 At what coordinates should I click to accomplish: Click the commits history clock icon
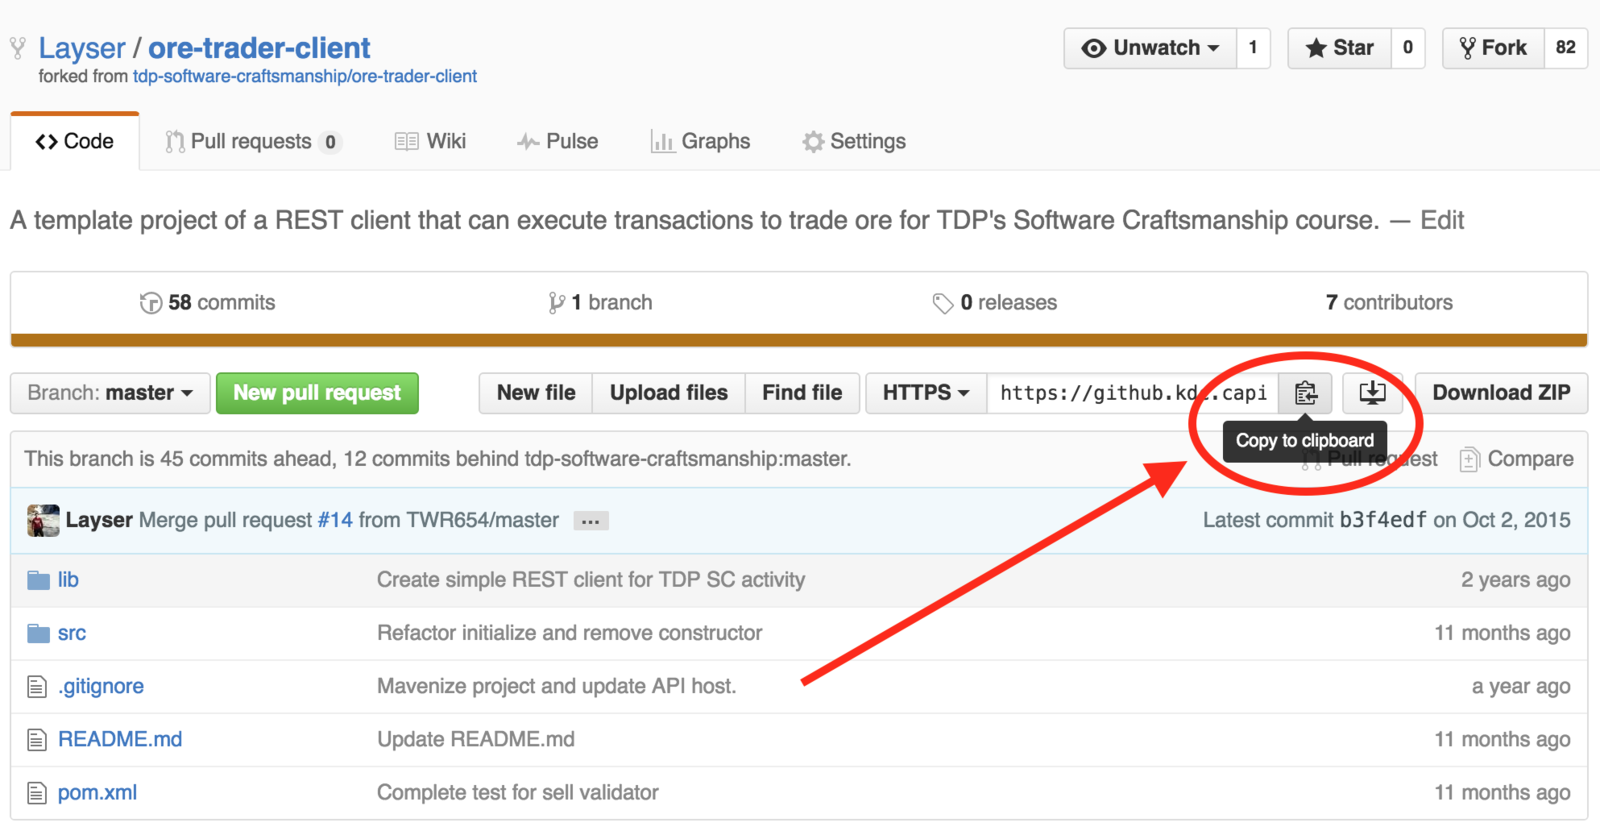coord(151,303)
